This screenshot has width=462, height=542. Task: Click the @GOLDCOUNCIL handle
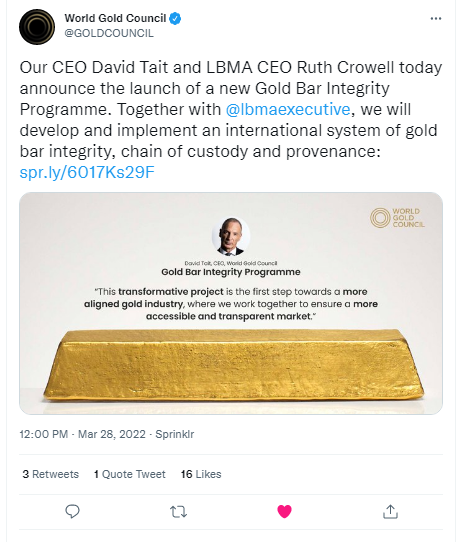tap(109, 33)
